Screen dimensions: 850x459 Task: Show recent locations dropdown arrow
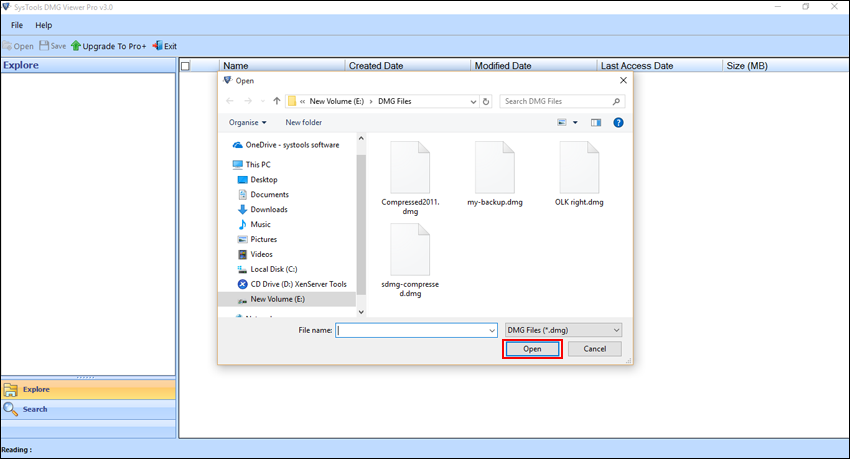[x=263, y=101]
